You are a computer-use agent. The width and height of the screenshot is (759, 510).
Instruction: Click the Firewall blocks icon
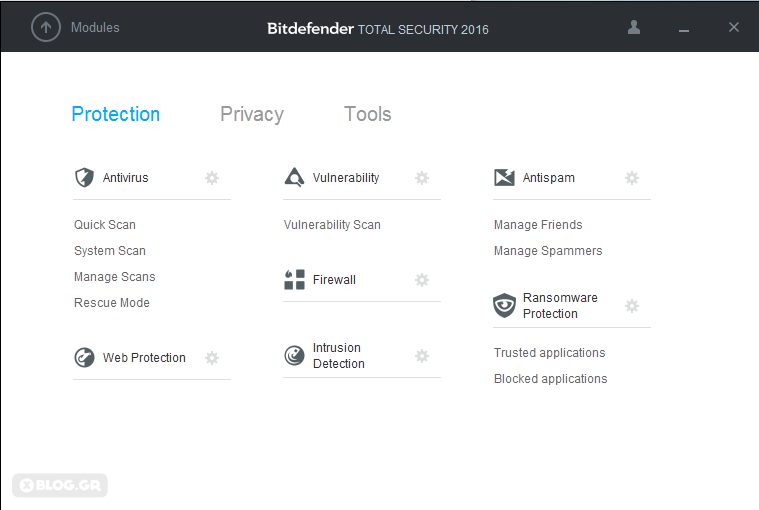click(294, 280)
